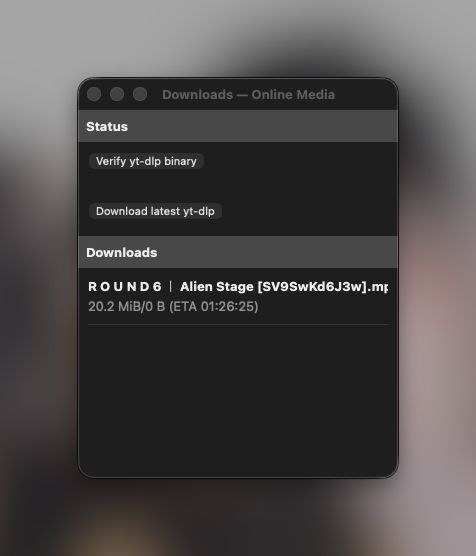Click the R O U N D 6 title text
476x556 pixels.
[125, 287]
